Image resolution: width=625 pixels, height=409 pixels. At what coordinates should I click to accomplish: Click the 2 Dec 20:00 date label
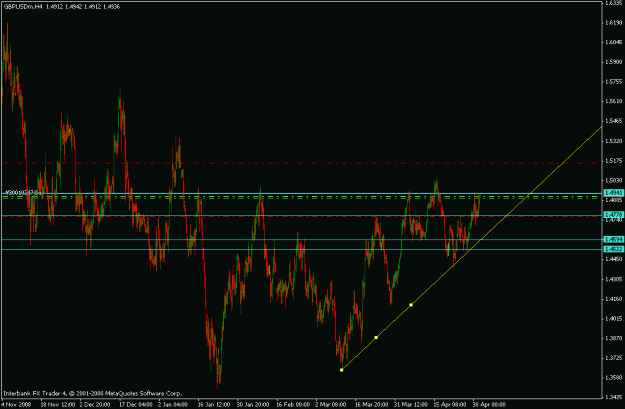94,405
